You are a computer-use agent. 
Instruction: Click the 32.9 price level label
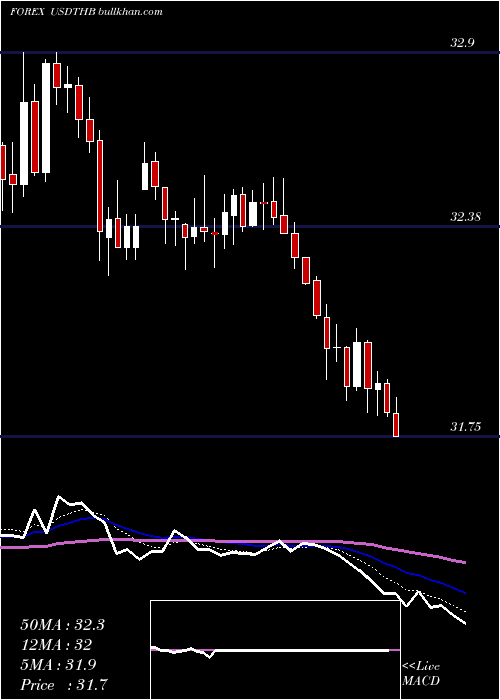tap(462, 43)
